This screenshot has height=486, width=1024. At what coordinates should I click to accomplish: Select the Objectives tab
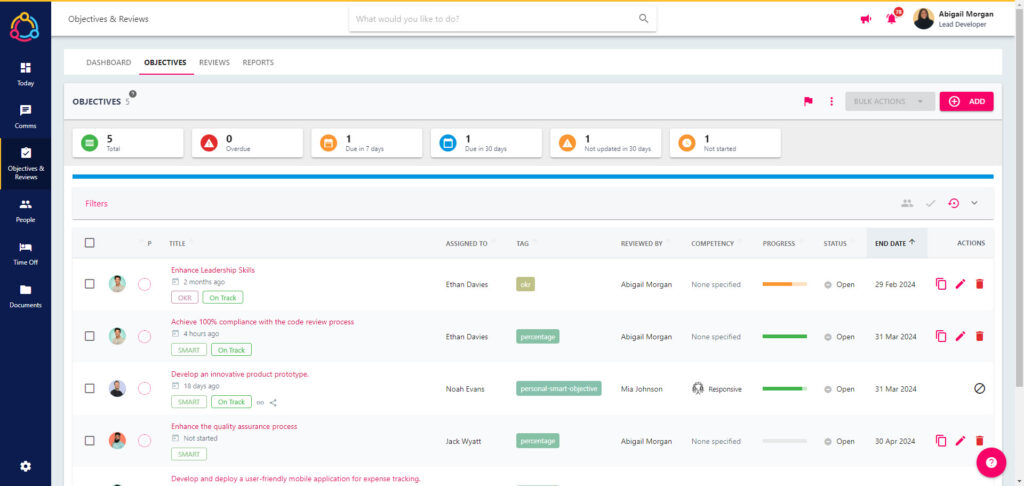165,63
